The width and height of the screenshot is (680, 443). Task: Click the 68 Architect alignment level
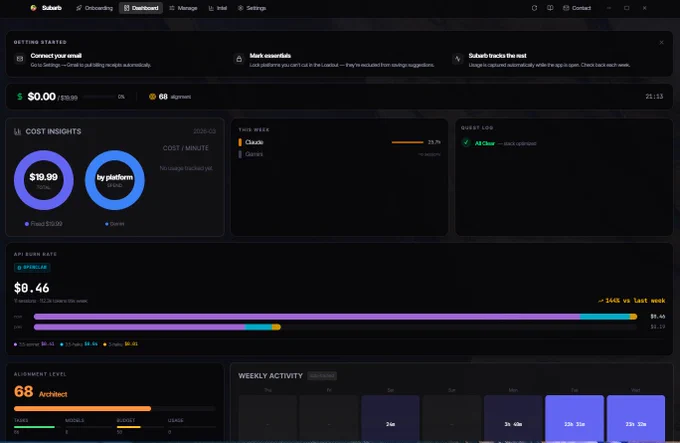(x=41, y=392)
